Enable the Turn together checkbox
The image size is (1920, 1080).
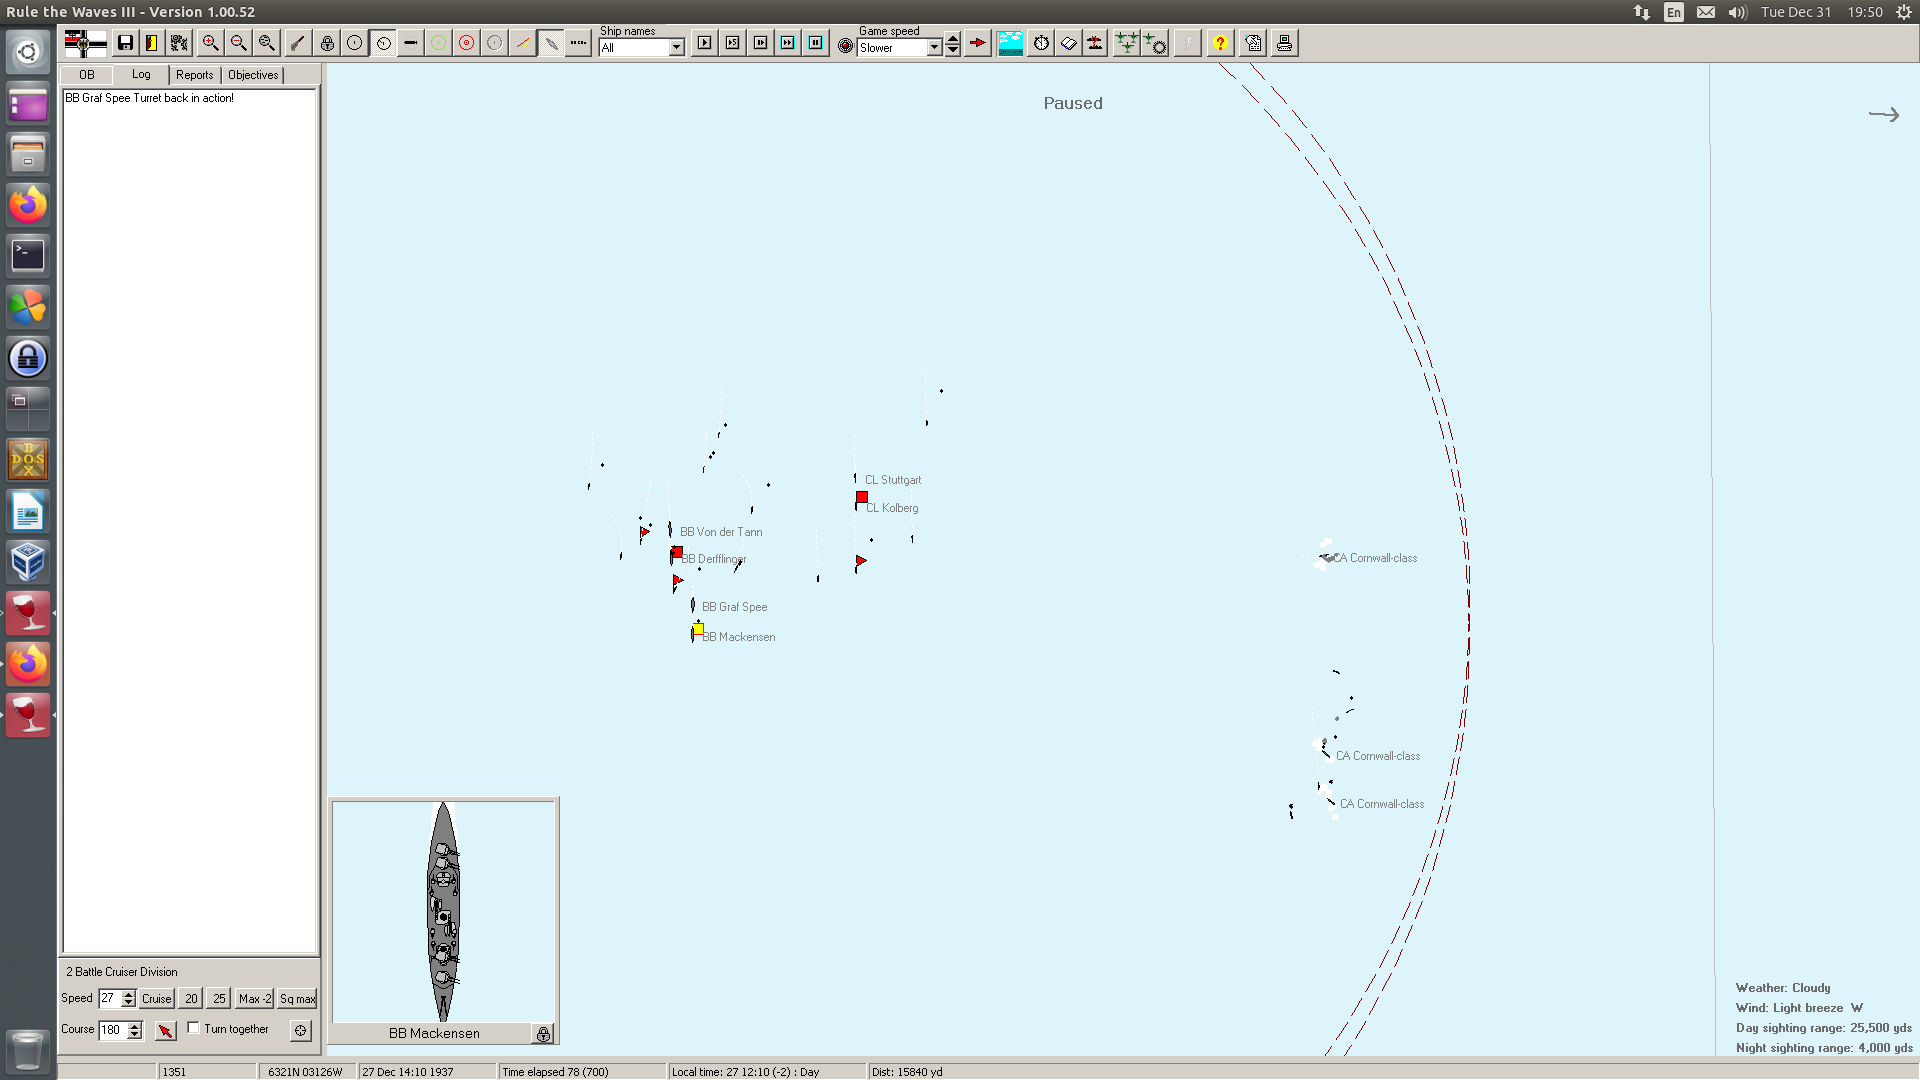(194, 1028)
